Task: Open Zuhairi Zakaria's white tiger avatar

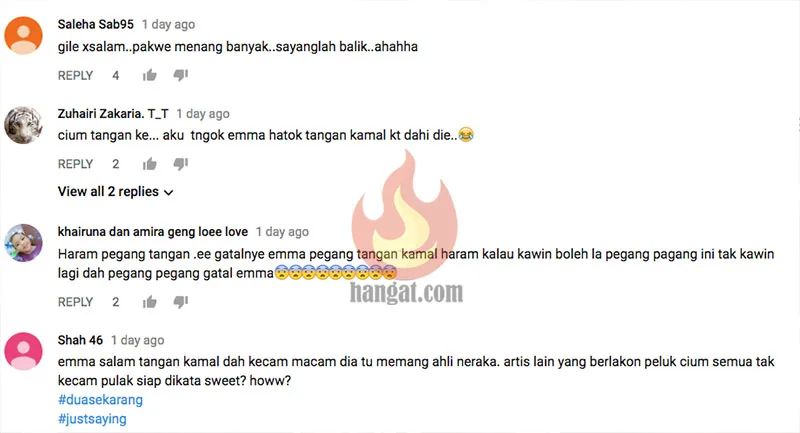Action: point(23,125)
